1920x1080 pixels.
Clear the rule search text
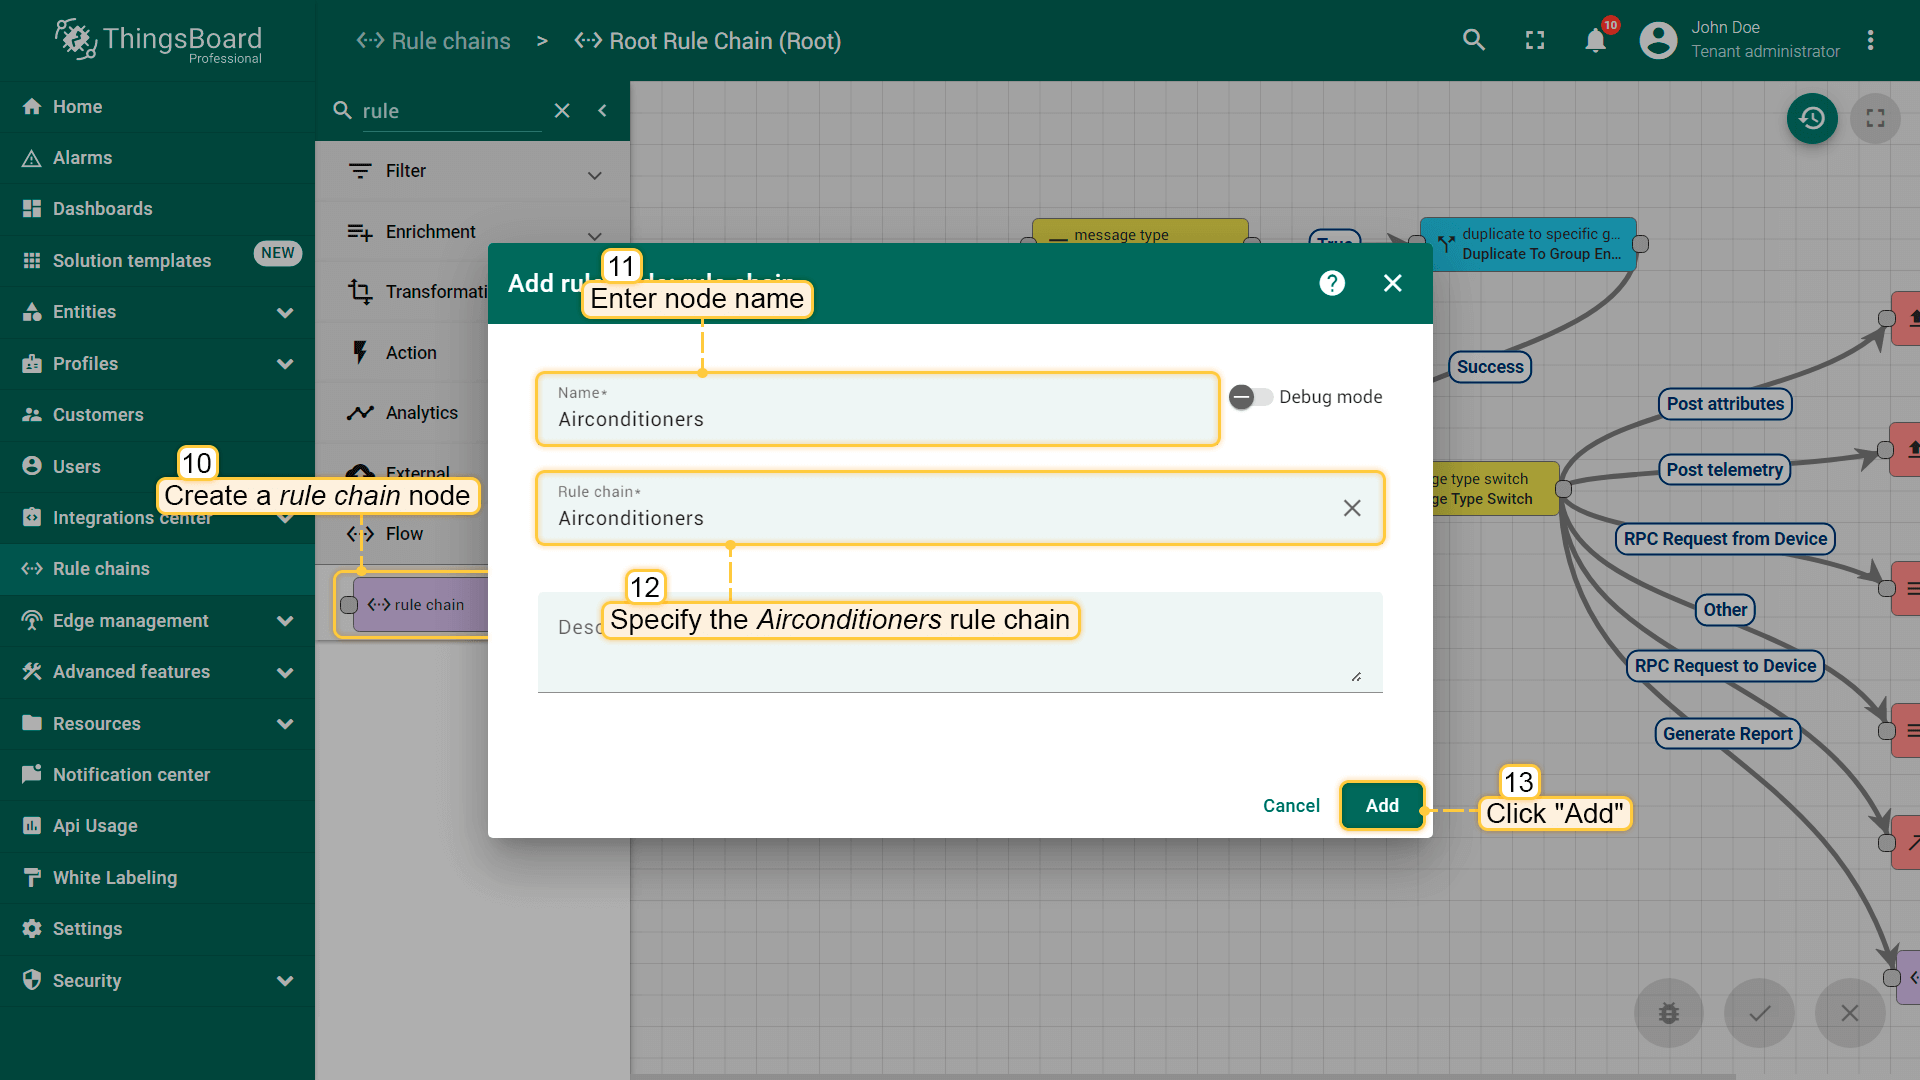tap(562, 111)
